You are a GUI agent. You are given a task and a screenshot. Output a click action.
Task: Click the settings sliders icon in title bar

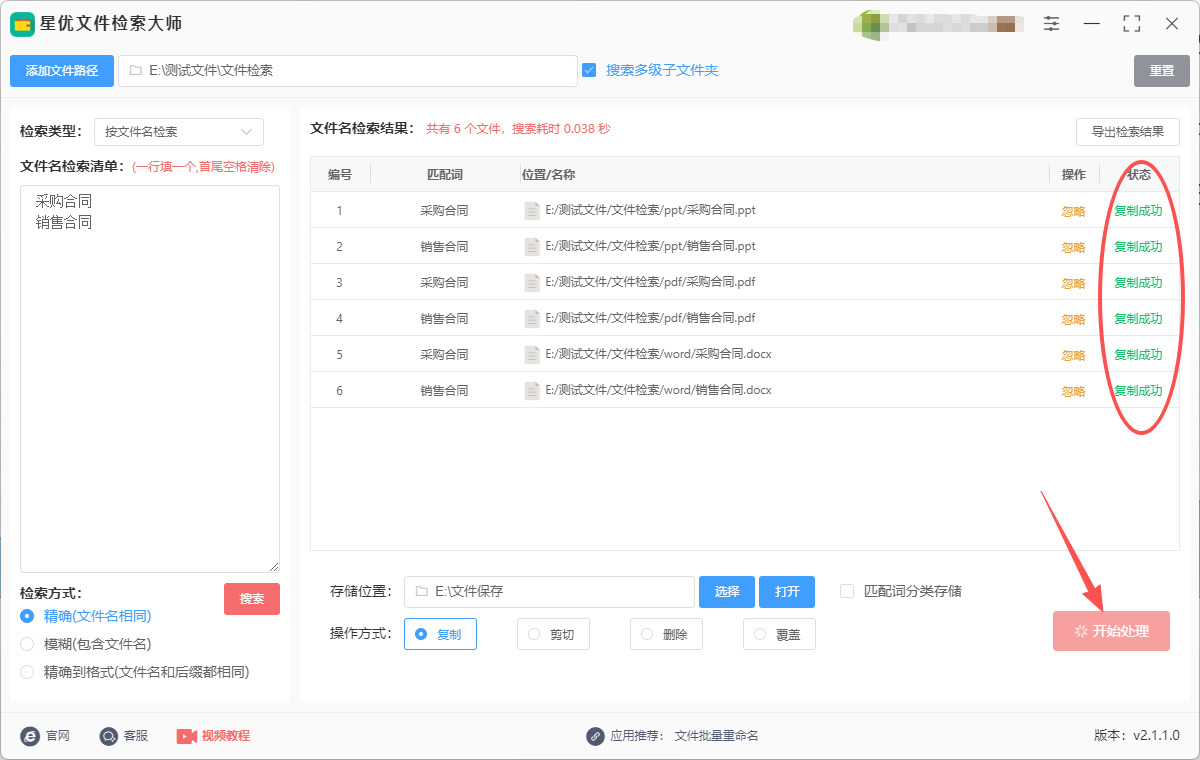click(x=1051, y=24)
